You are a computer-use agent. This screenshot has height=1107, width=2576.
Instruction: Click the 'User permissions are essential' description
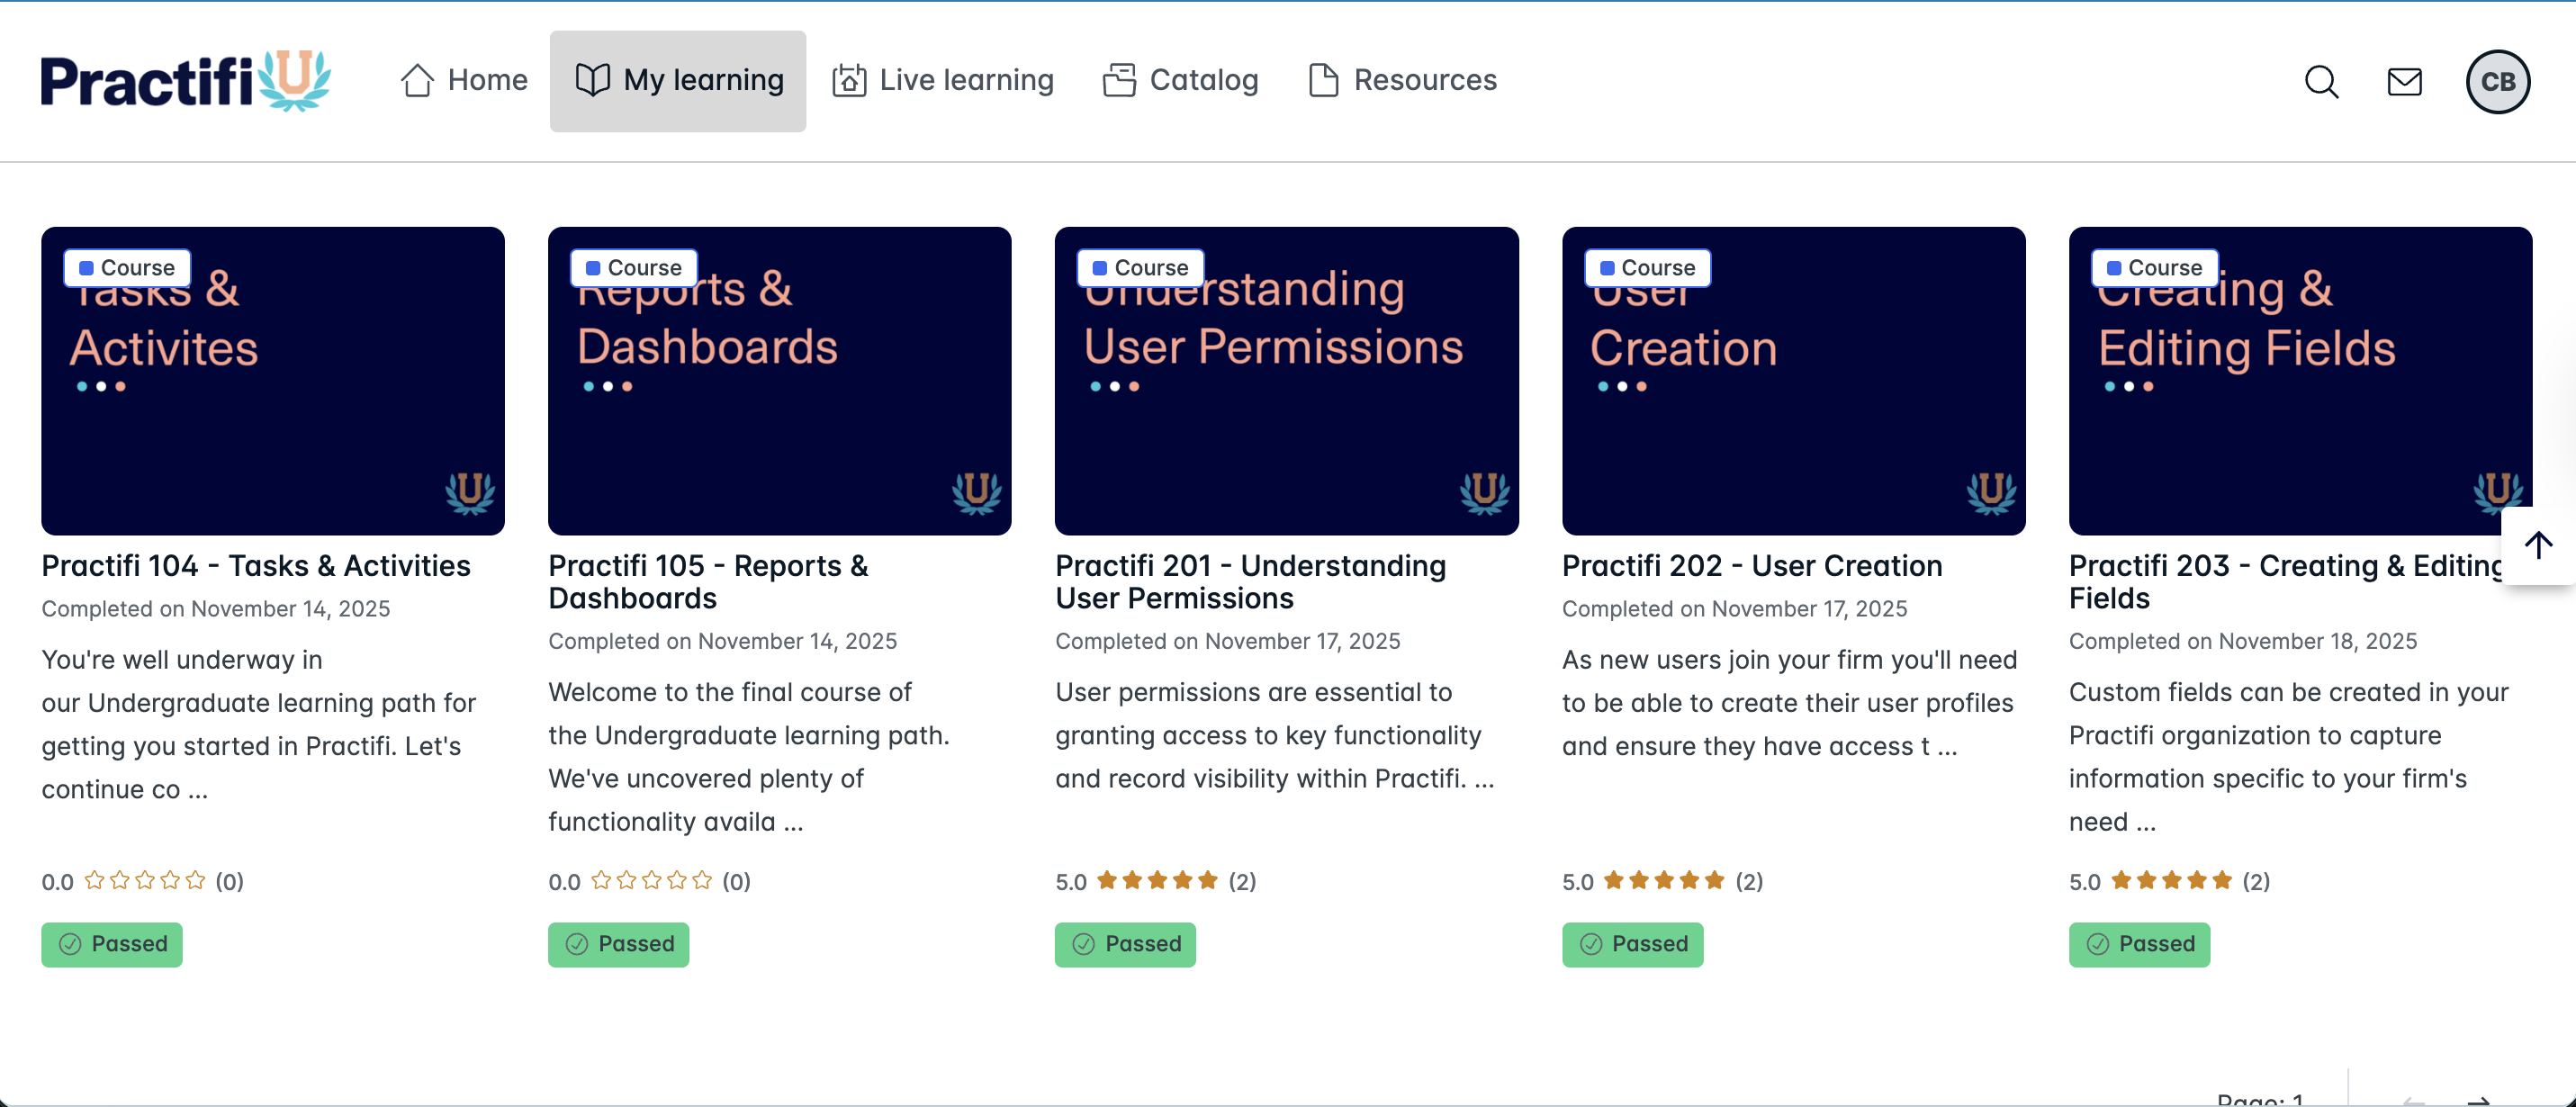coord(1275,735)
